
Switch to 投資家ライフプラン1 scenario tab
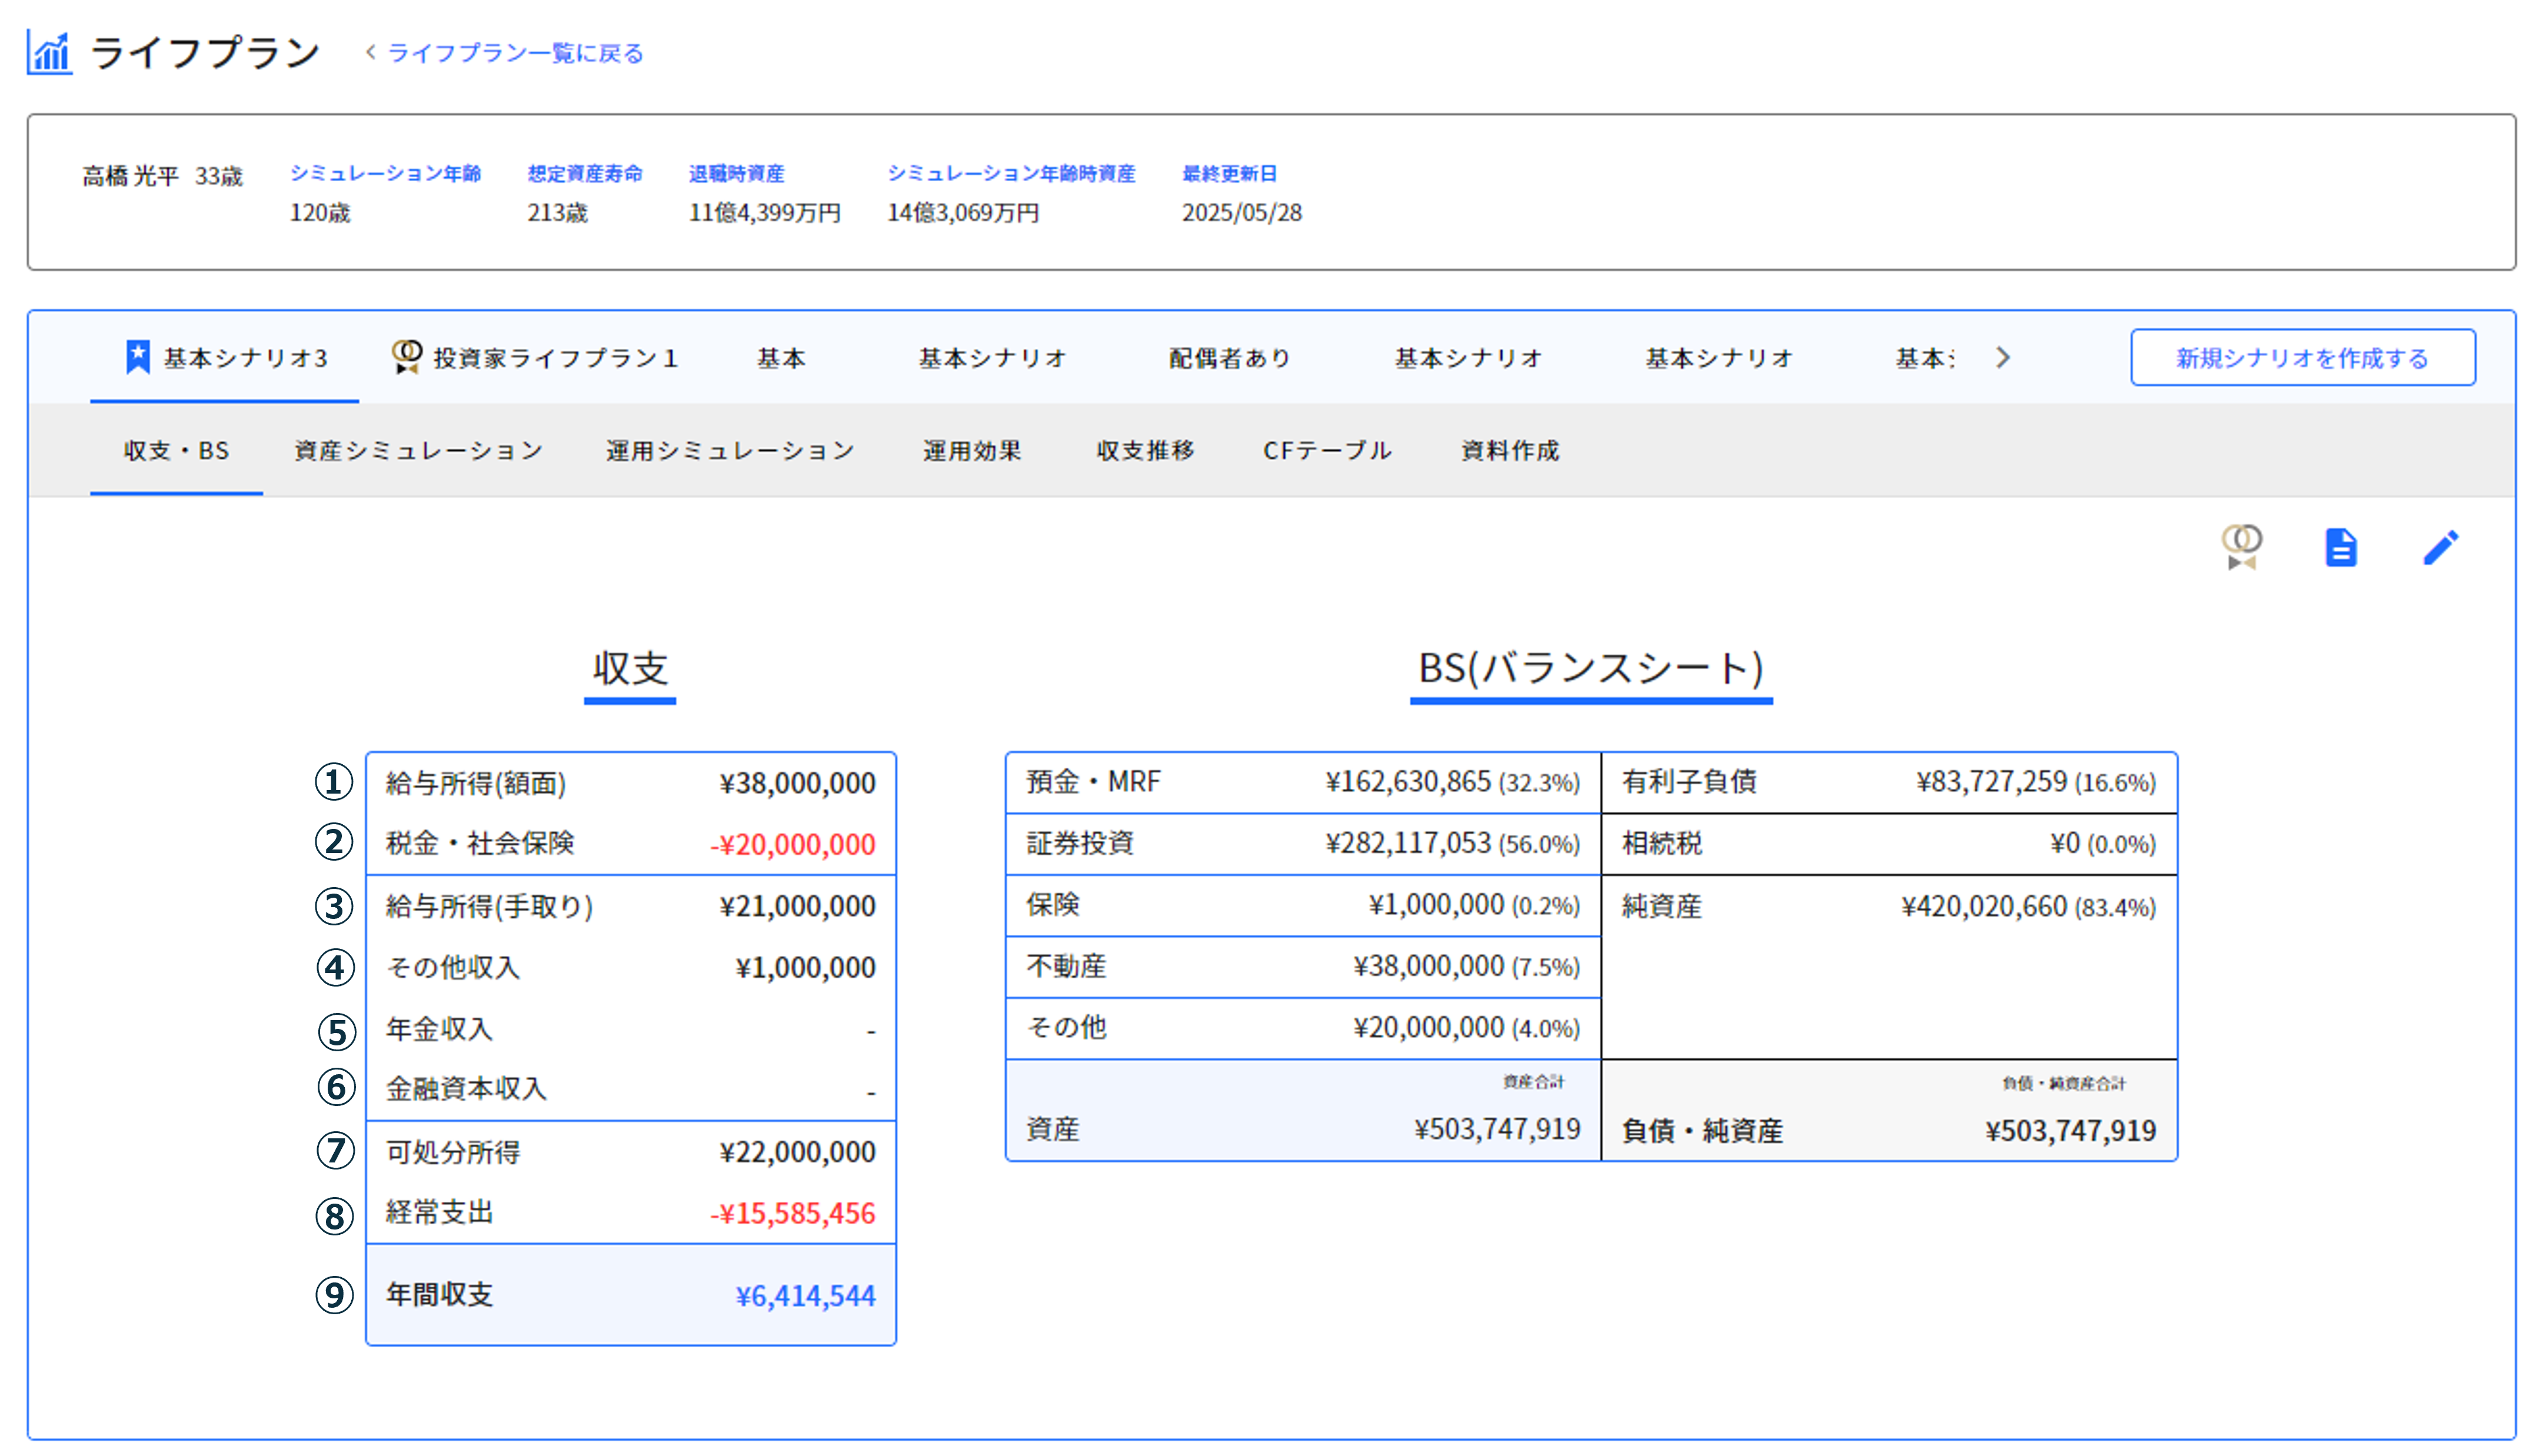[555, 358]
